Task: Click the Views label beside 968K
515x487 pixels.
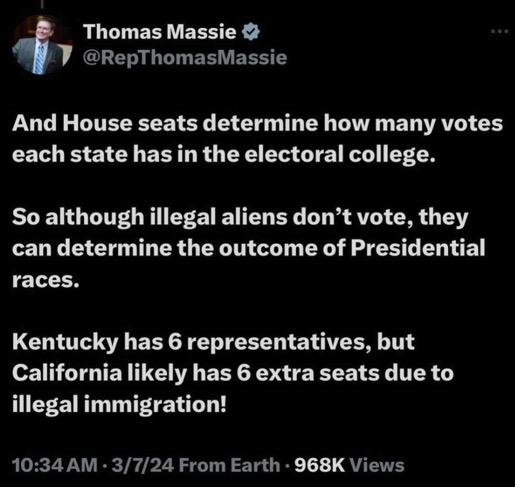Action: [377, 465]
